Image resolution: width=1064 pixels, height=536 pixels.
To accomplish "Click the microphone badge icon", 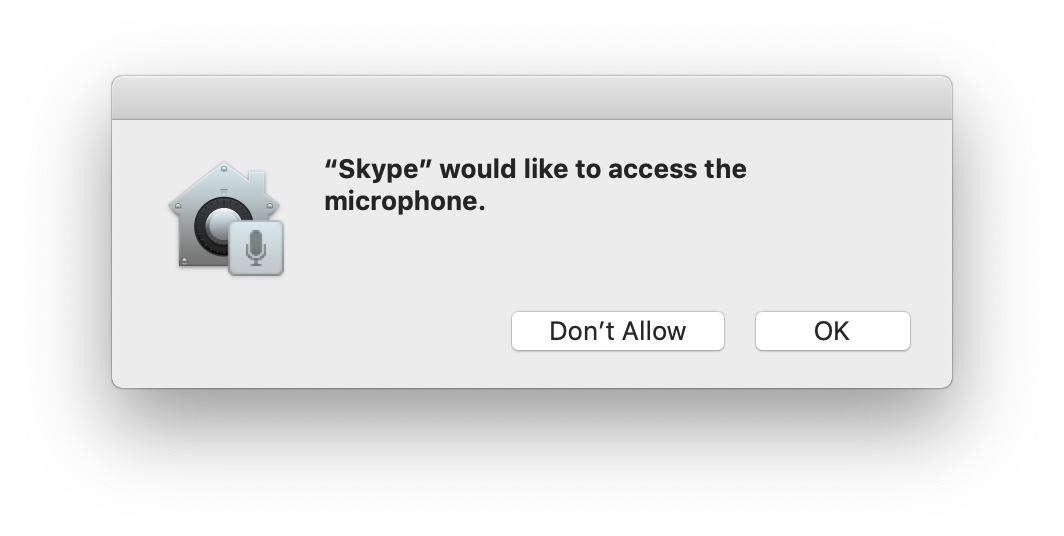I will (x=256, y=248).
